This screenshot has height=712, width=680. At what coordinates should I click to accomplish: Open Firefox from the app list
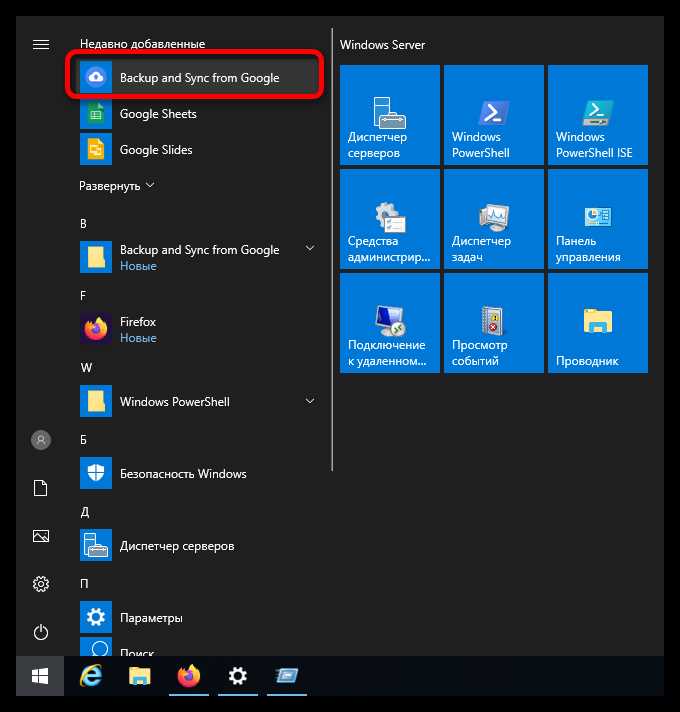[x=196, y=329]
